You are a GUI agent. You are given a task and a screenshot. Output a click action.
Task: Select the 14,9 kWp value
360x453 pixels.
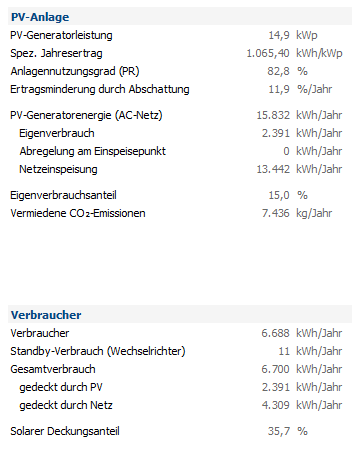[293, 35]
